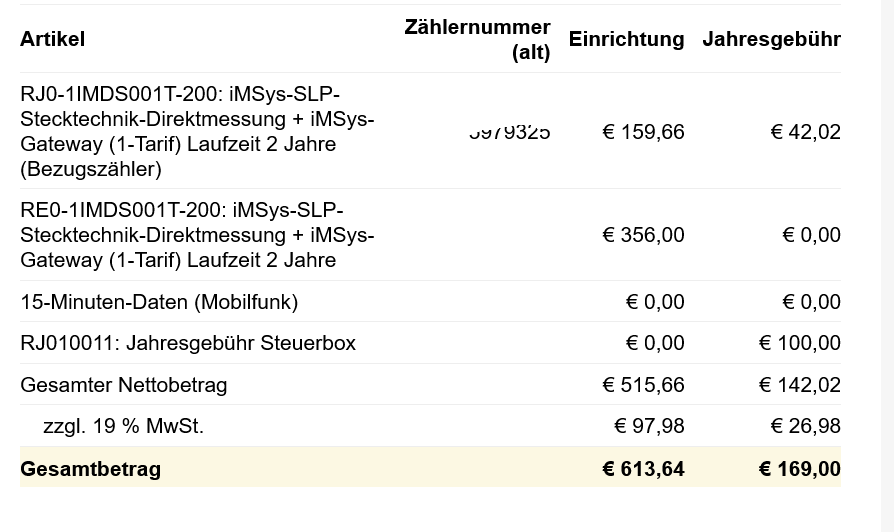Select the RJ010011 Jahresgebühr Steuerbox entry

tap(188, 343)
